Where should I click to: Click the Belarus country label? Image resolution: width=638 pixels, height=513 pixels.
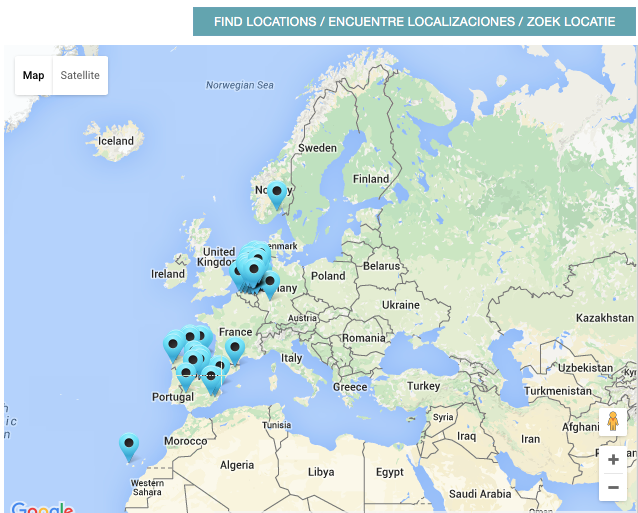(381, 266)
